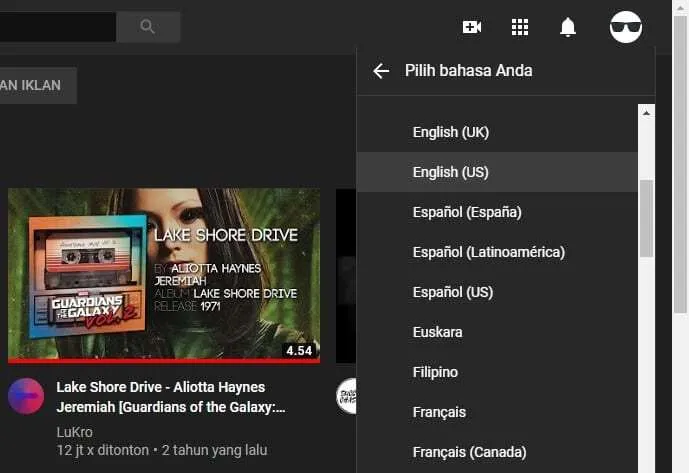Select Euskara language
This screenshot has height=473, width=689.
click(497, 332)
